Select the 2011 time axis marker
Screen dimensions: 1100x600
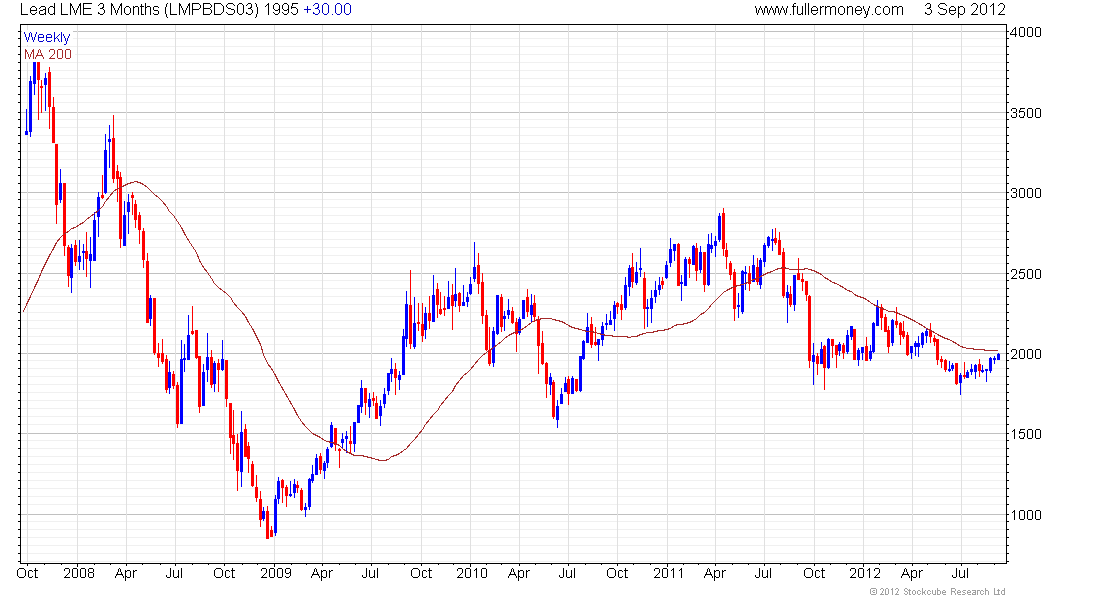tap(667, 573)
